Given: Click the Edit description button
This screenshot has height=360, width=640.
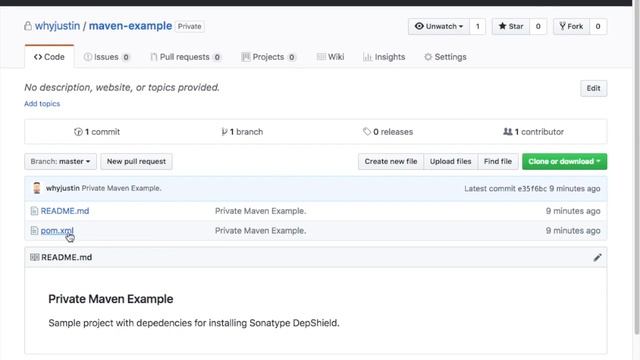Looking at the screenshot, I should [593, 88].
